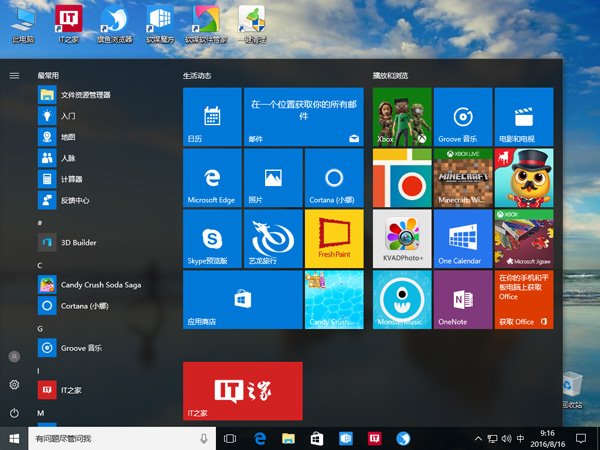The image size is (600, 450).
Task: Click the Cortana search box in taskbar
Action: (115, 438)
